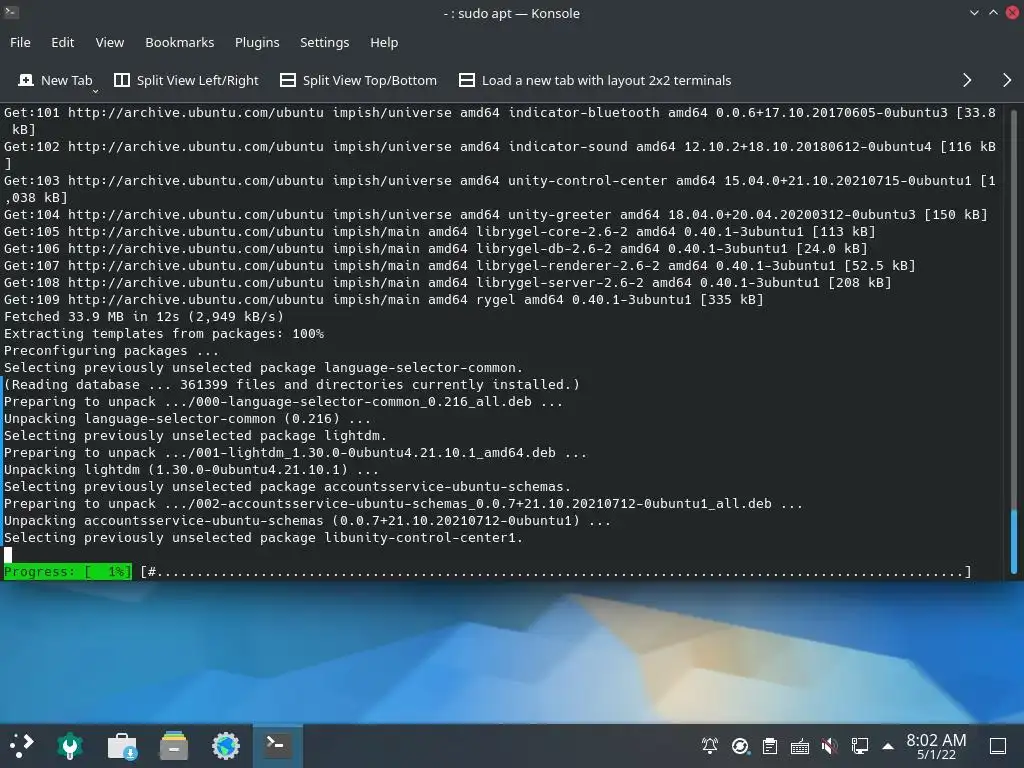This screenshot has height=768, width=1024.
Task: Click the 'Fetched 33.9 MB in 12s' line
Action: (144, 317)
